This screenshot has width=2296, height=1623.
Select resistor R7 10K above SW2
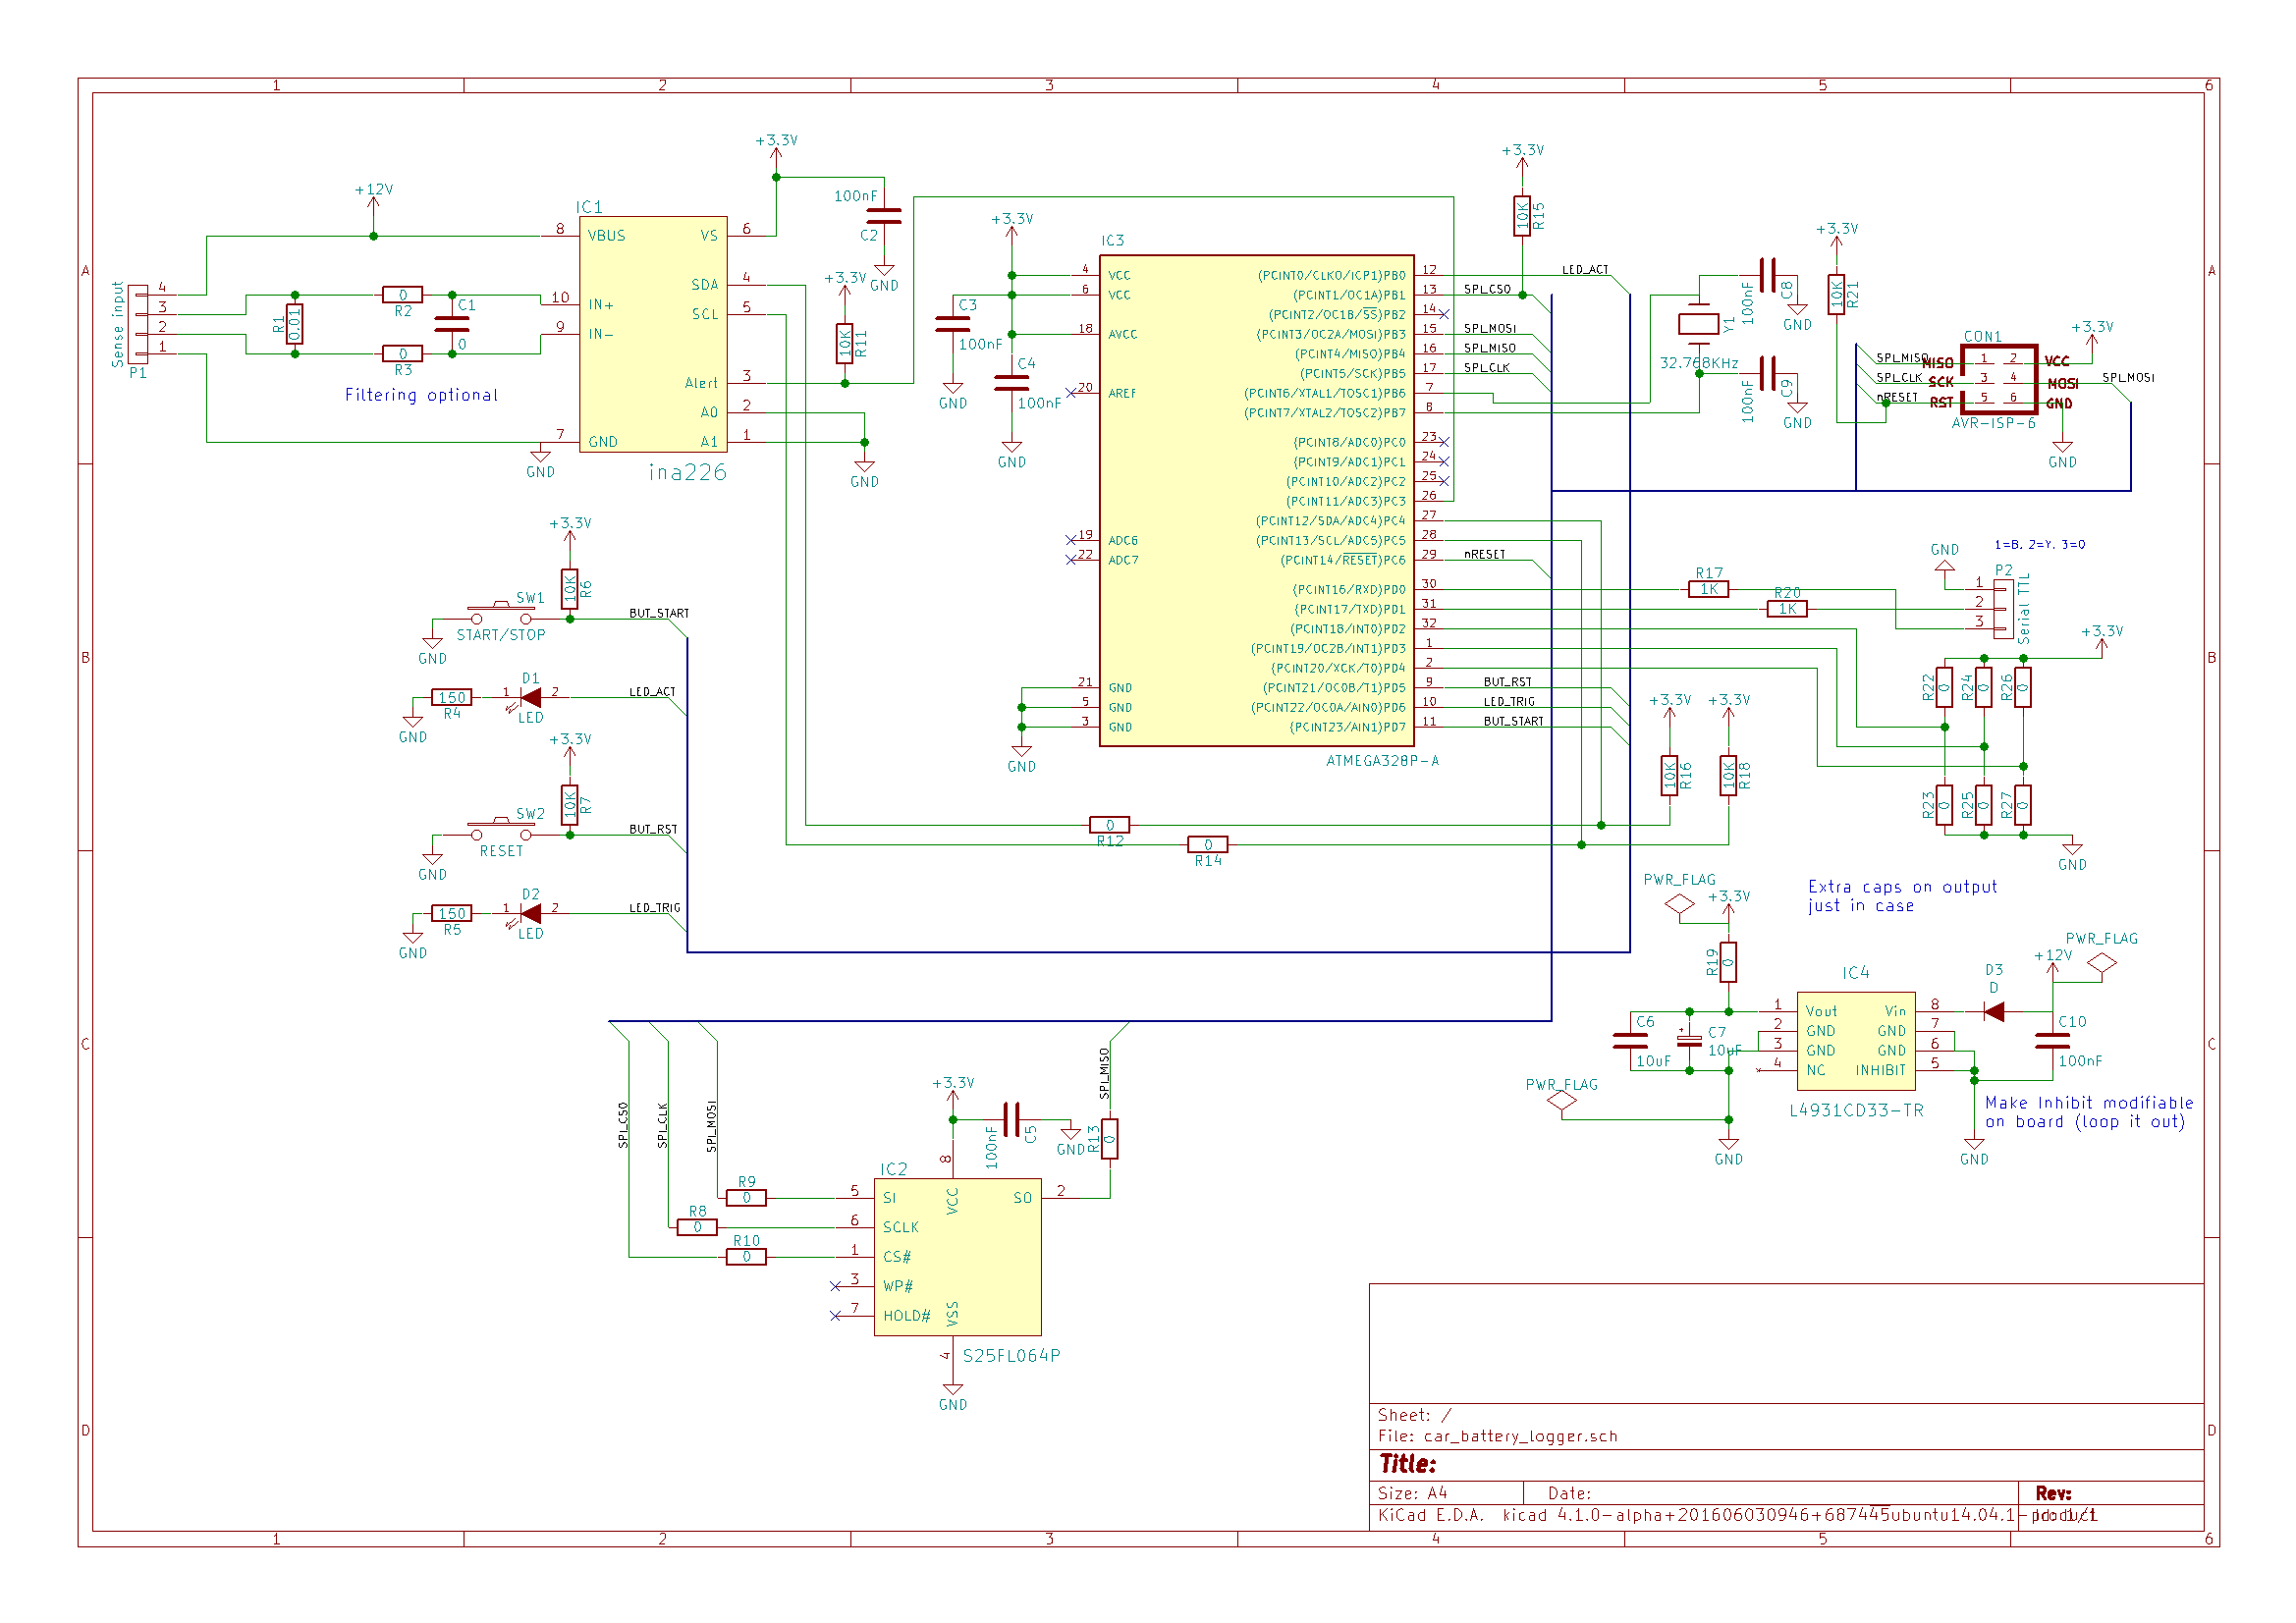[569, 805]
